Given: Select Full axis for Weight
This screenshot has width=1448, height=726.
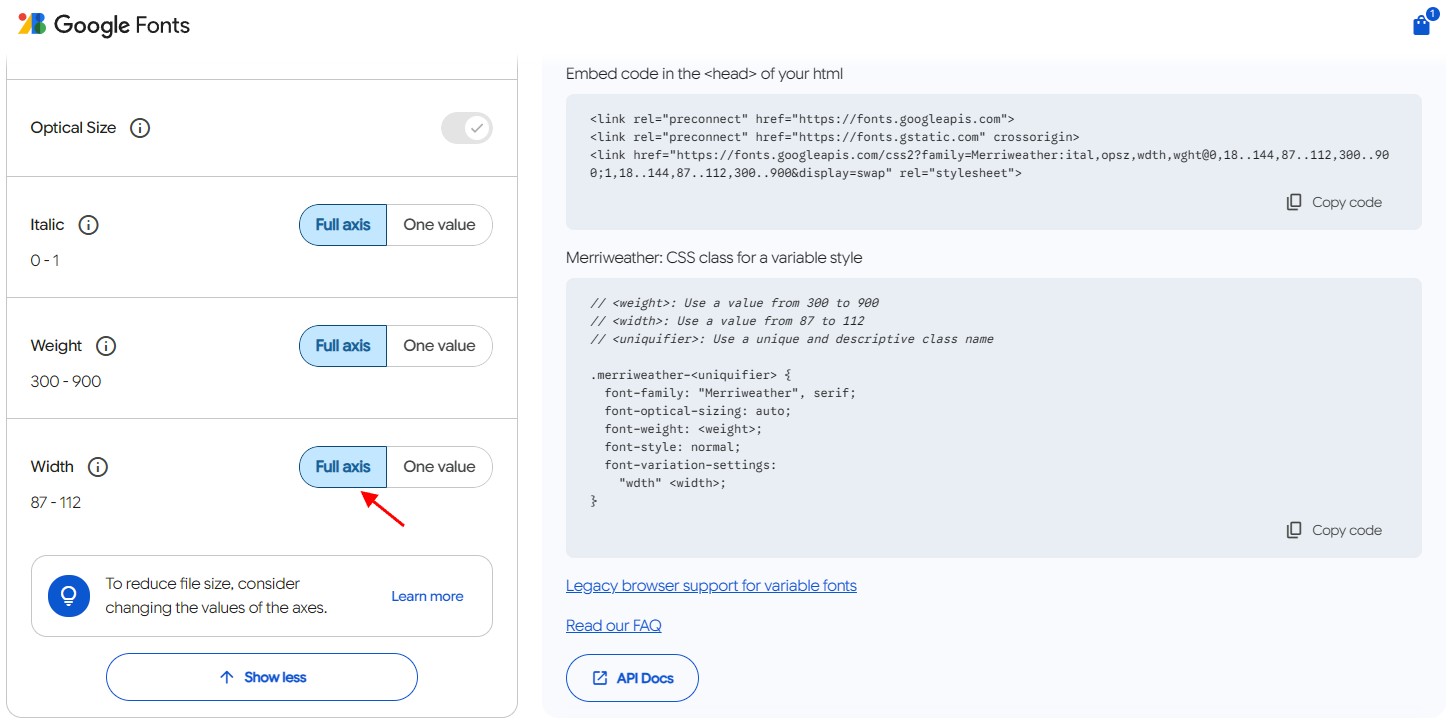Looking at the screenshot, I should tap(343, 346).
